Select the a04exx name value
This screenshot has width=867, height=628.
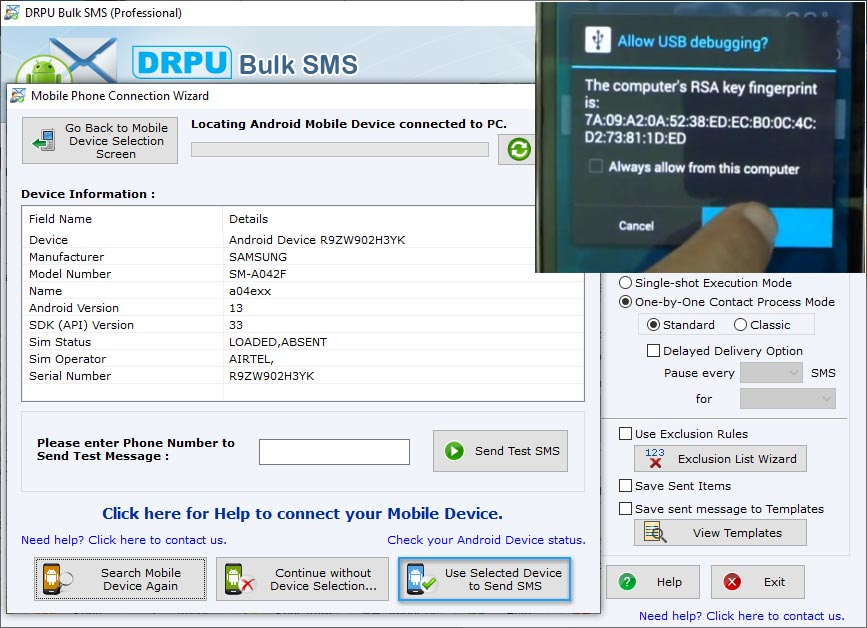coord(250,291)
